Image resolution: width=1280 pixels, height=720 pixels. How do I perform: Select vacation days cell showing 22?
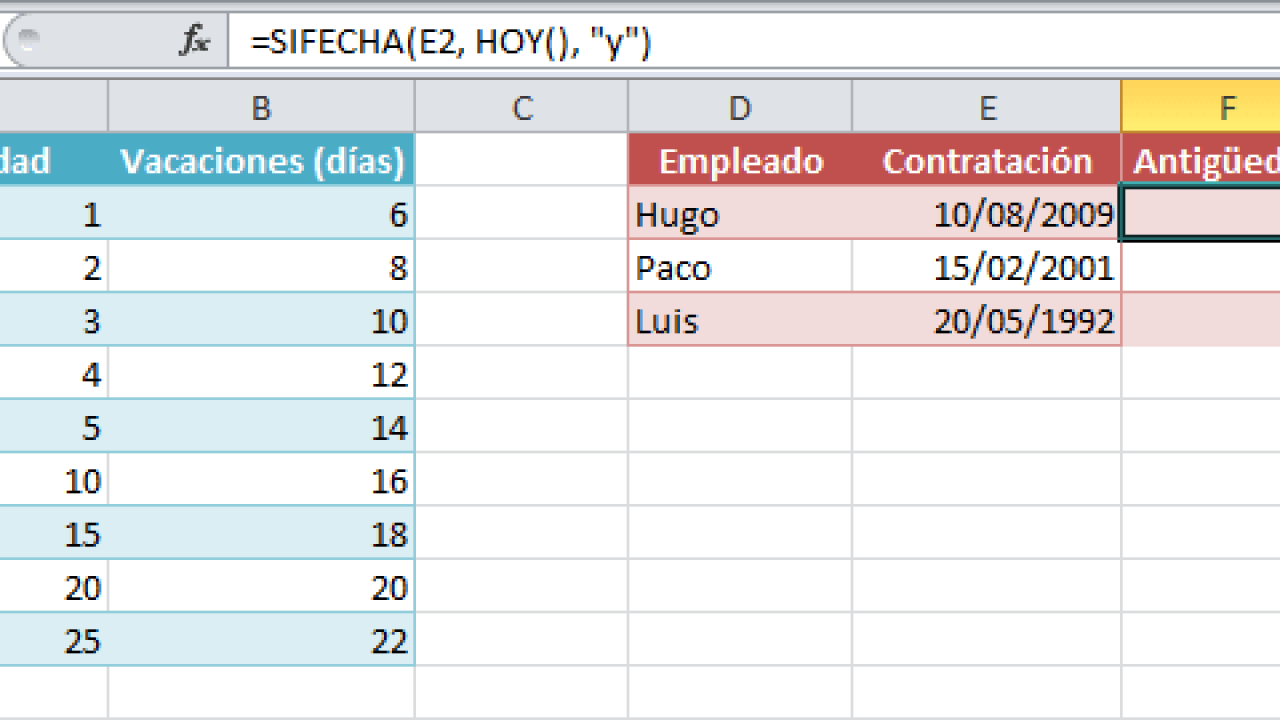pyautogui.click(x=261, y=640)
